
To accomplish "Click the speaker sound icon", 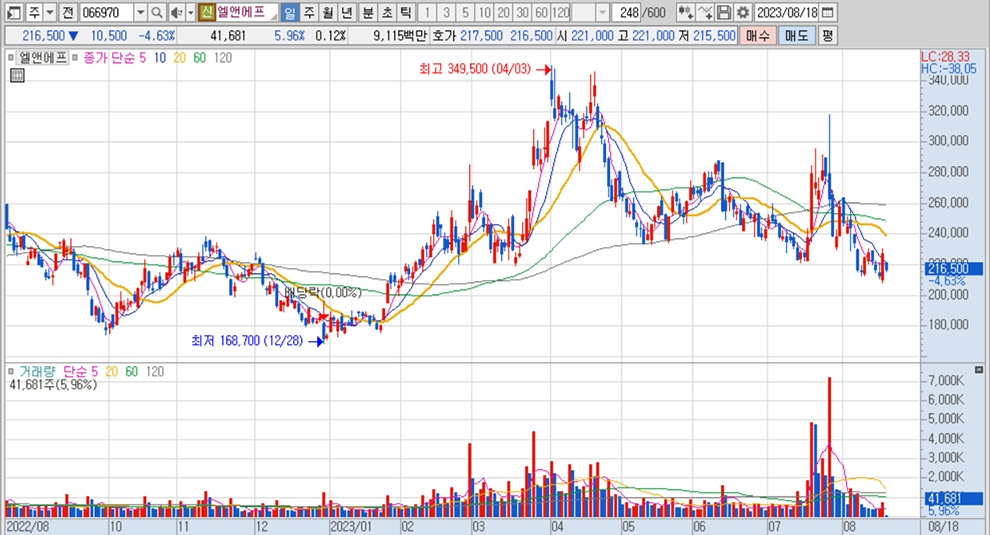I will pyautogui.click(x=175, y=13).
